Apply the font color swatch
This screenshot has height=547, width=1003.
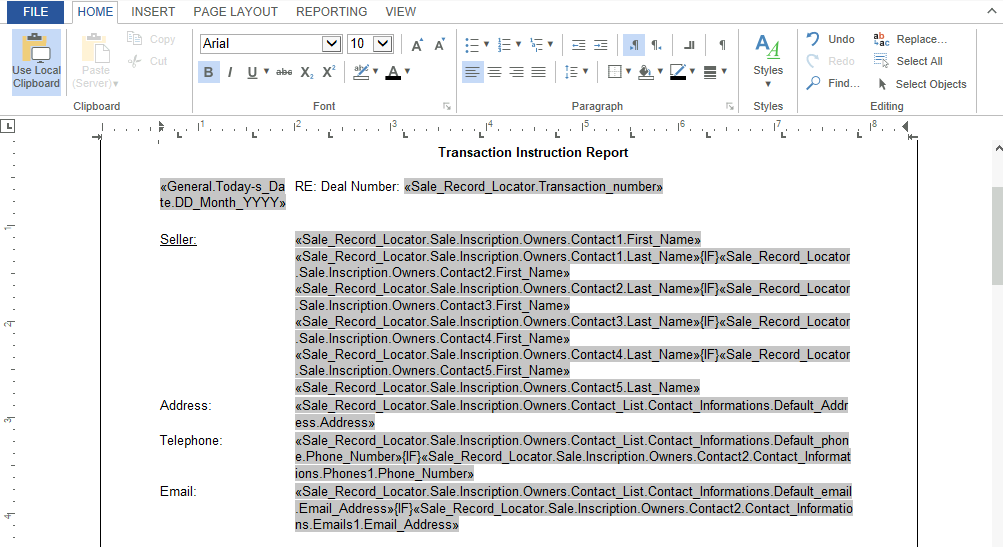coord(393,72)
